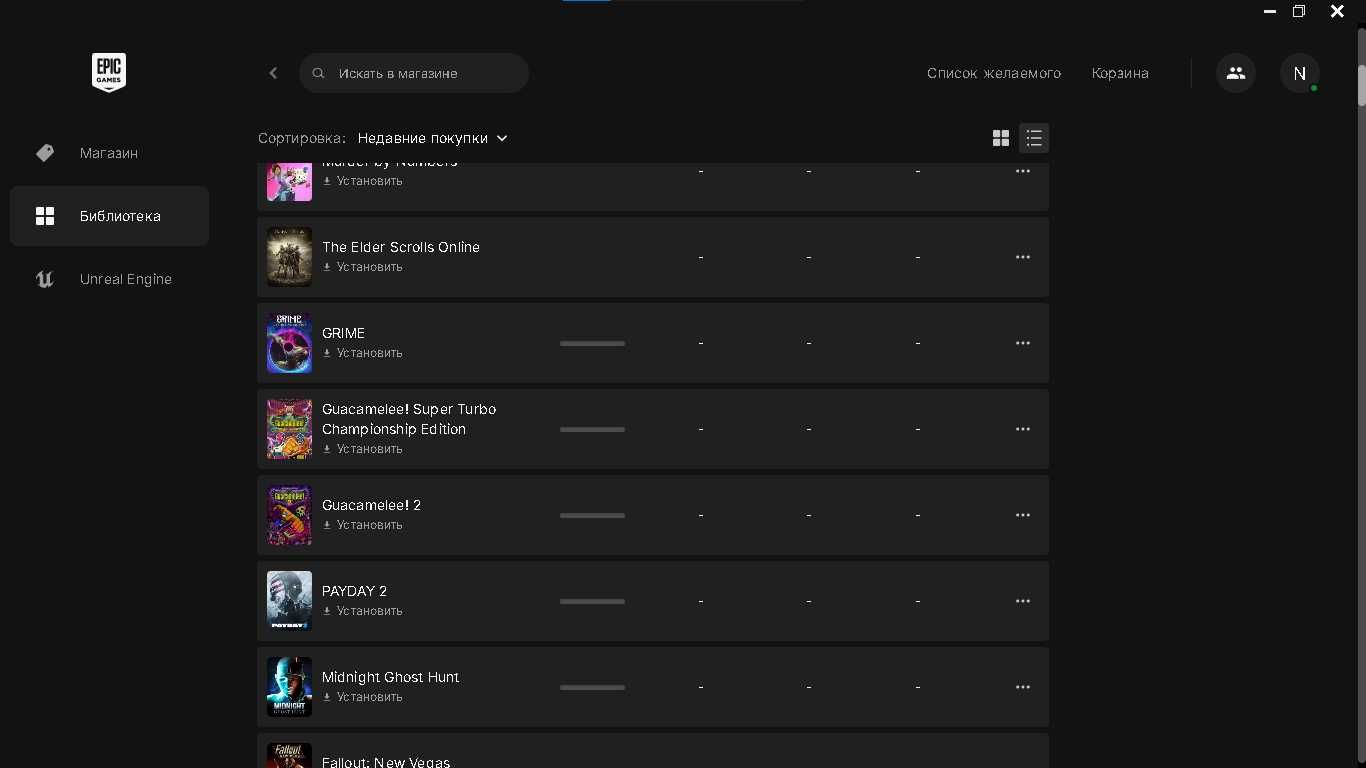The height and width of the screenshot is (768, 1366).
Task: Click Guacamelee! Super Turbo cover thumbnail
Action: click(x=289, y=429)
